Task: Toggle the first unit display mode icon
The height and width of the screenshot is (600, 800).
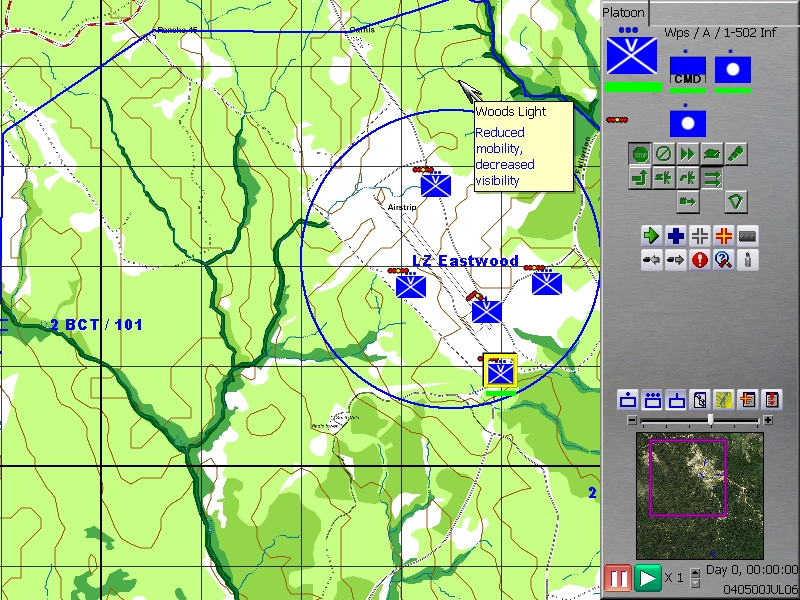Action: click(626, 400)
